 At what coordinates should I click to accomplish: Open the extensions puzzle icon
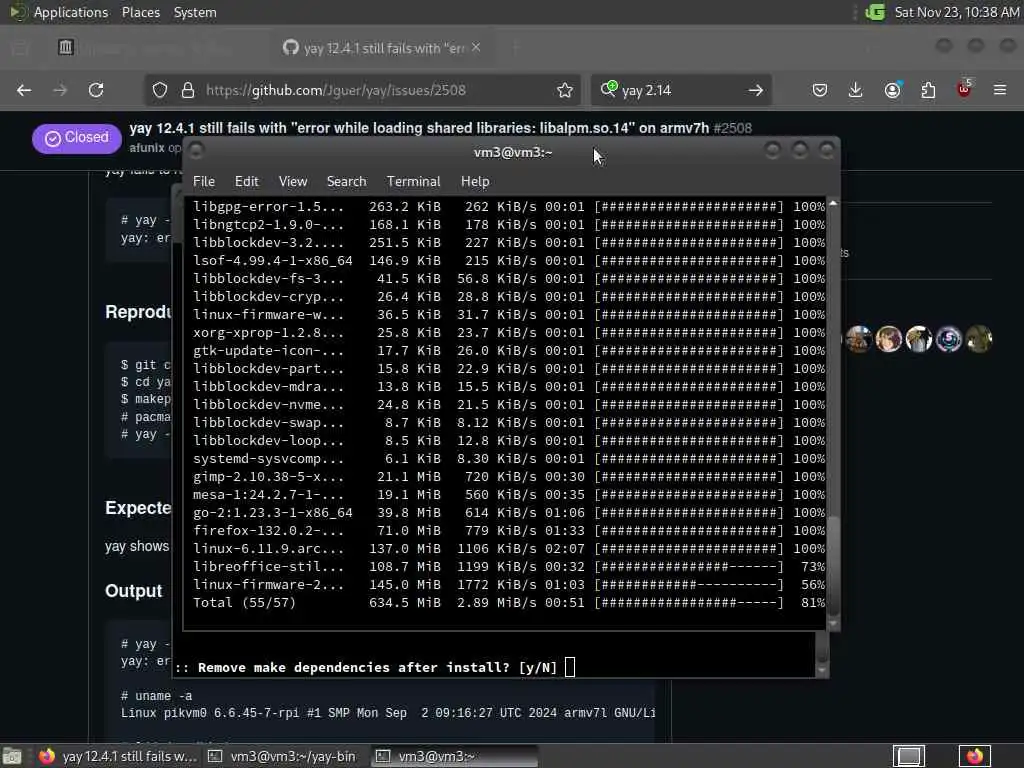[929, 90]
